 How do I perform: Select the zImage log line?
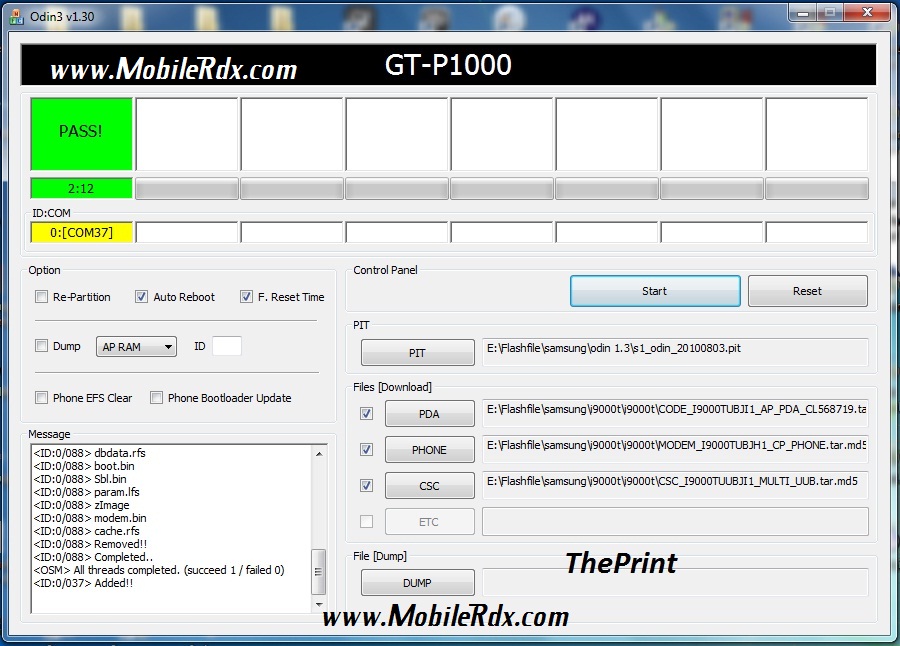[x=81, y=505]
